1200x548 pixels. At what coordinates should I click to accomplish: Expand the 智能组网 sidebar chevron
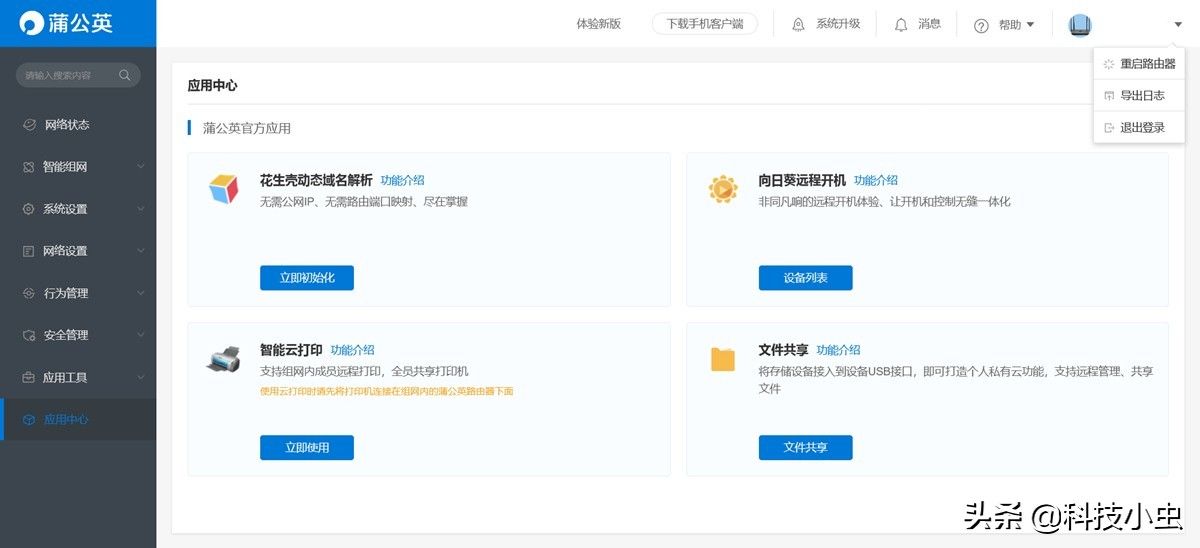[x=141, y=167]
